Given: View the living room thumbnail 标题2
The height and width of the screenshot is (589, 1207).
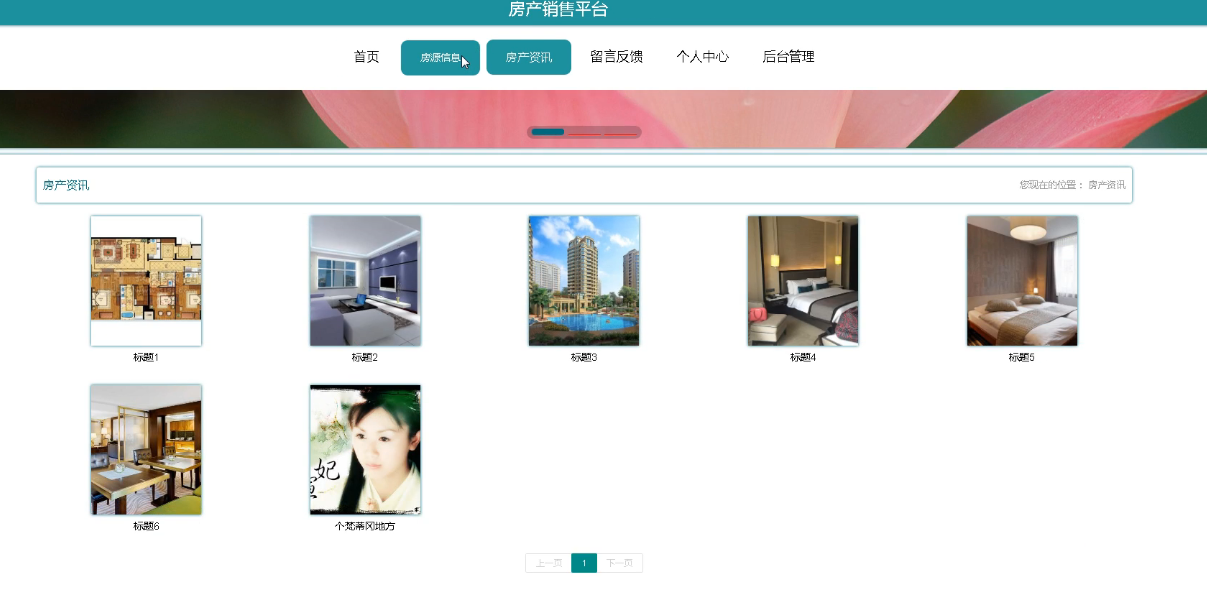Looking at the screenshot, I should (365, 281).
